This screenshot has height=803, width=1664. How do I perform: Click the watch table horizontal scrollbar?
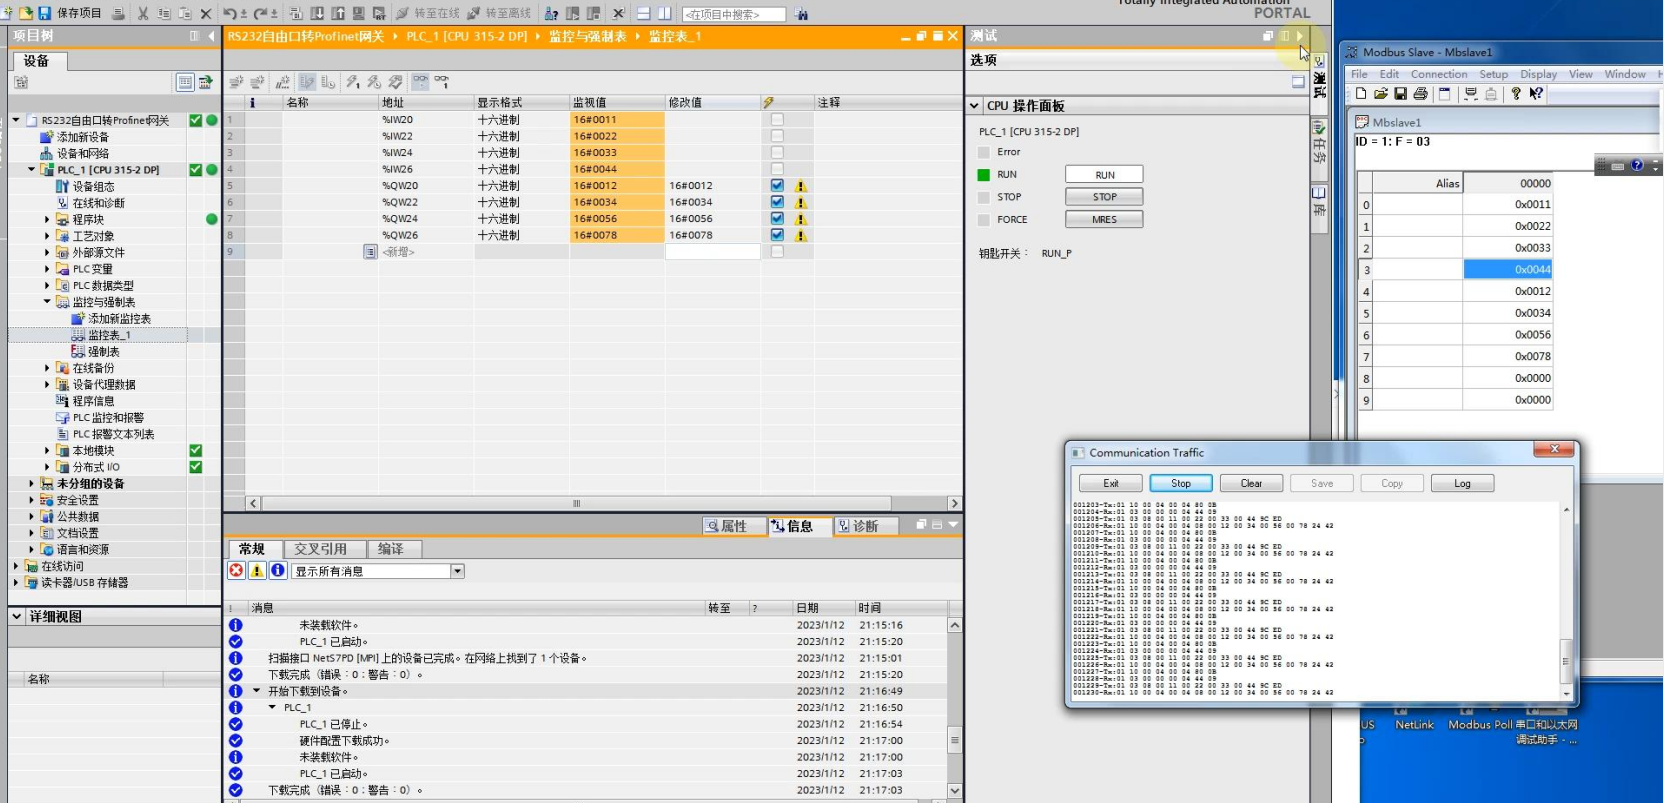tap(603, 503)
